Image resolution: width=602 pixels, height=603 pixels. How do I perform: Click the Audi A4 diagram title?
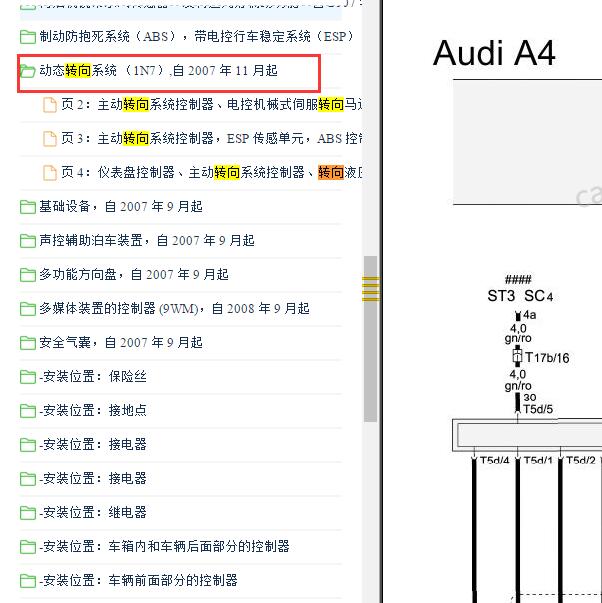tap(494, 53)
